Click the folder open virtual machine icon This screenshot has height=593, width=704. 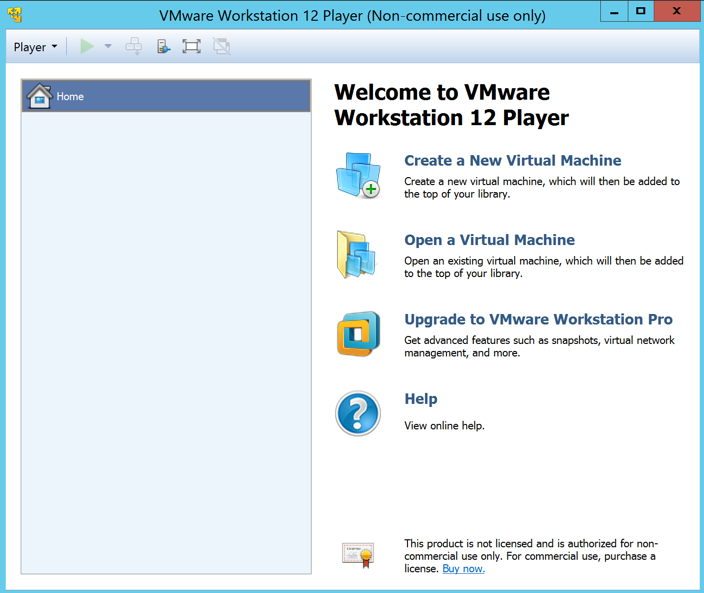coord(357,255)
